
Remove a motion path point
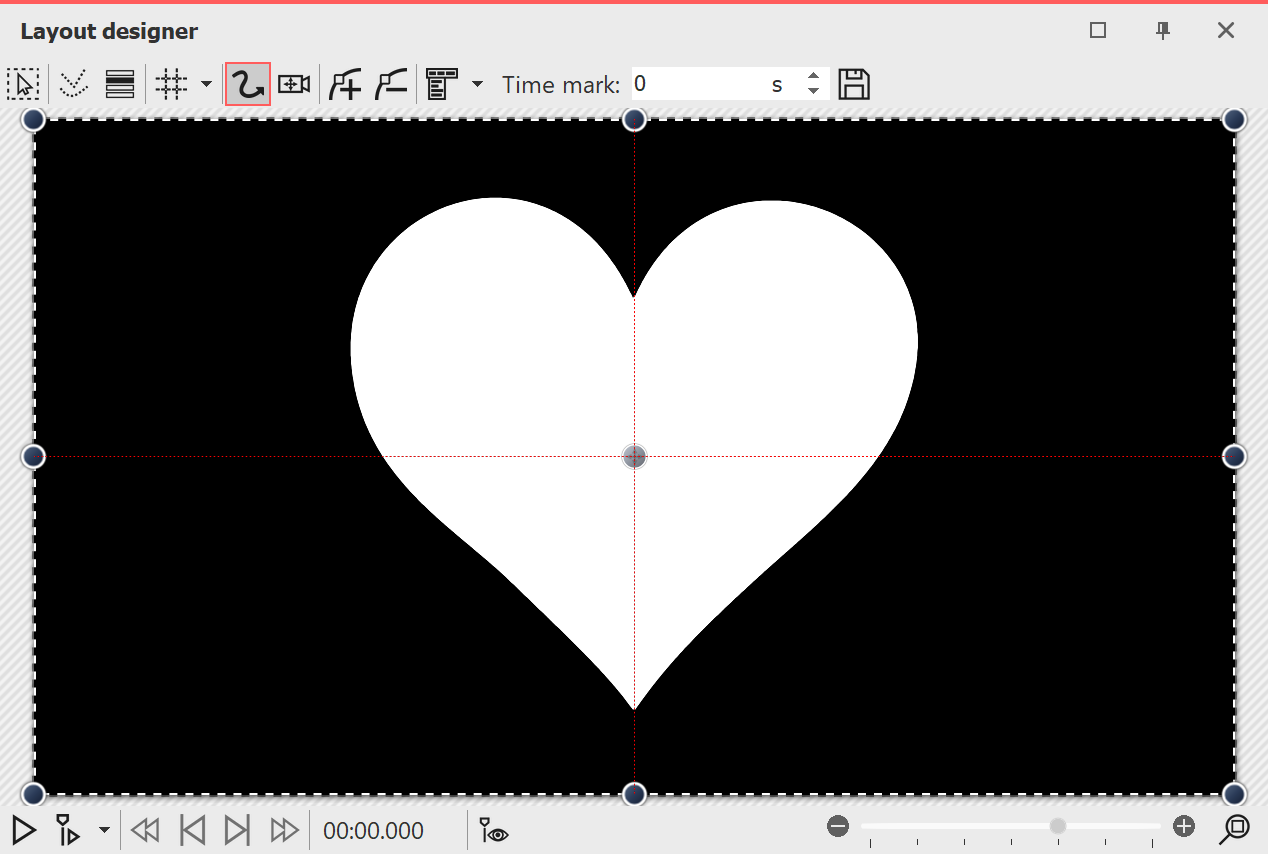click(390, 84)
